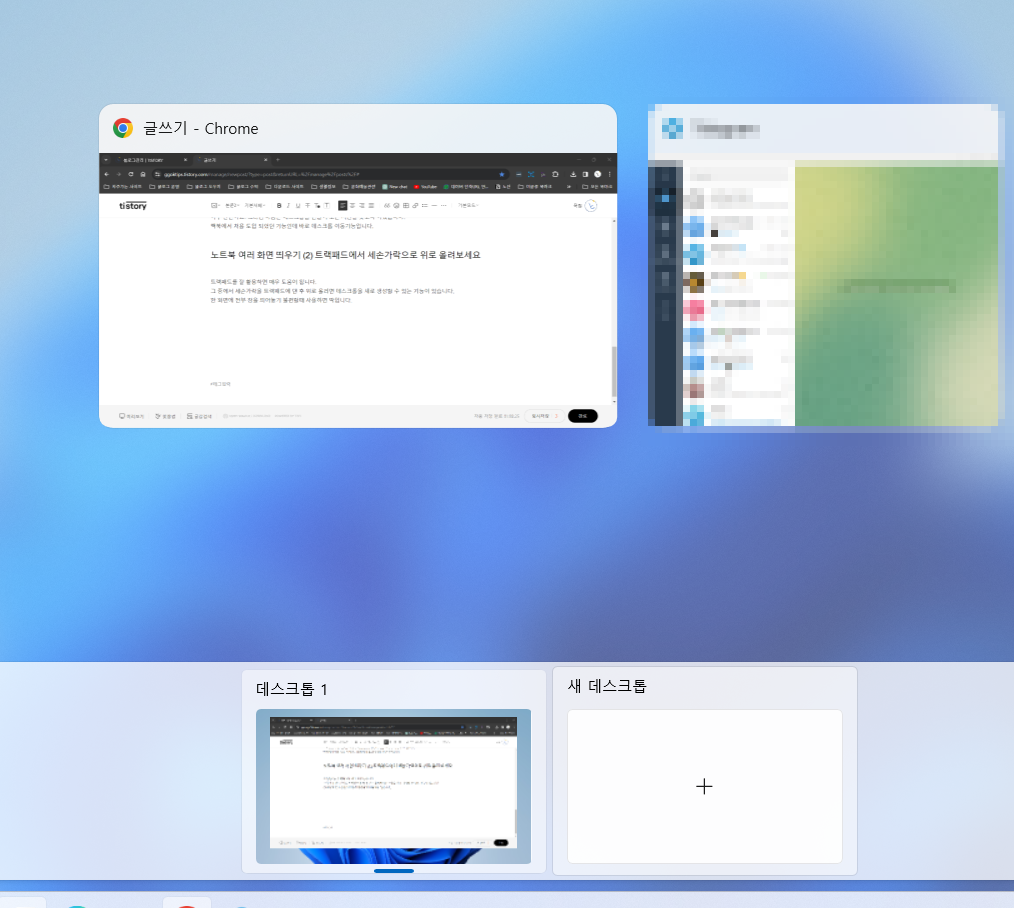Switch to the 데스크톱 1 desktop thumbnail
The width and height of the screenshot is (1014, 908).
[393, 786]
